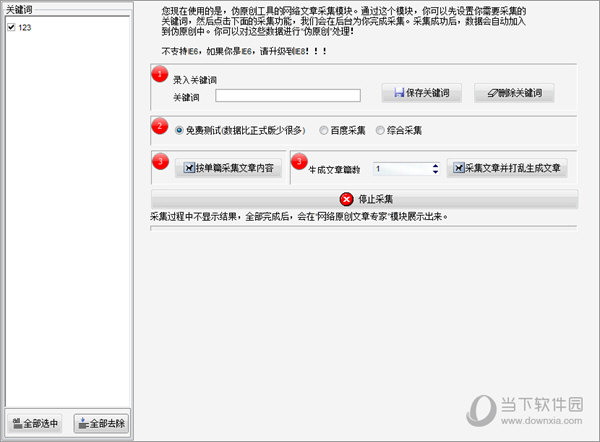Image resolution: width=600 pixels, height=442 pixels.
Task: Switch to the 综合采集 radio option
Action: [x=380, y=130]
